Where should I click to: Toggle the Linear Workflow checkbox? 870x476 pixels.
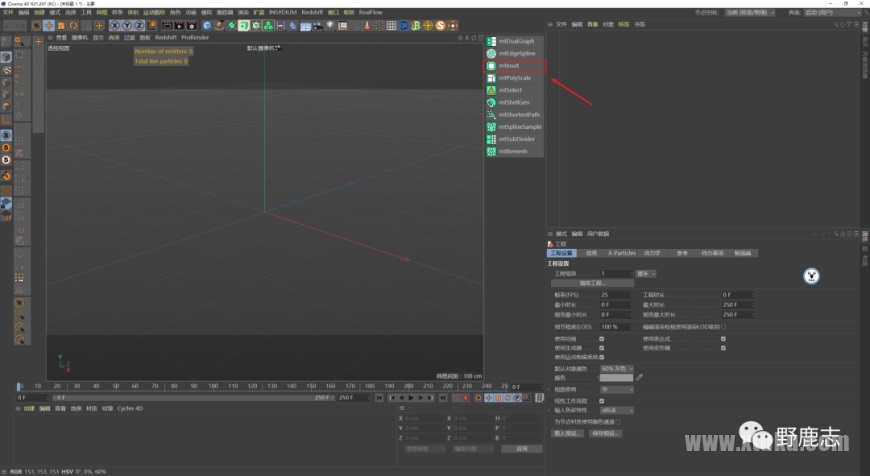(601, 401)
